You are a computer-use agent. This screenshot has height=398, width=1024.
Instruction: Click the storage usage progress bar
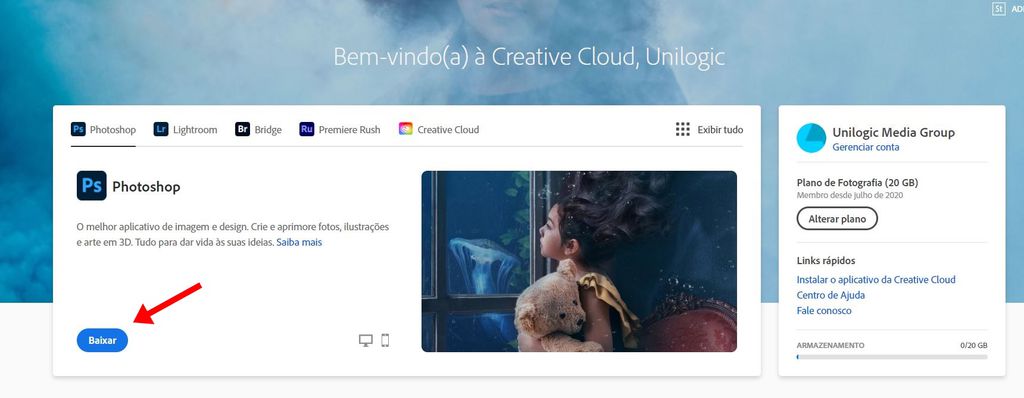tap(892, 357)
